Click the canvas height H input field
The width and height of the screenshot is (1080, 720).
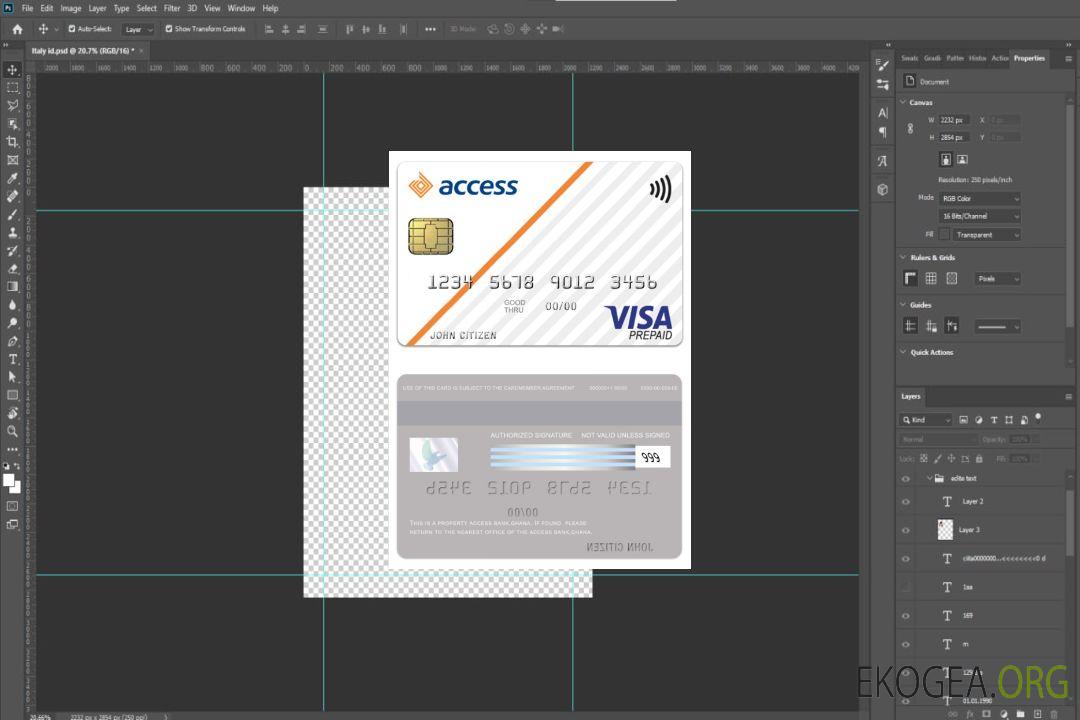[x=954, y=138]
